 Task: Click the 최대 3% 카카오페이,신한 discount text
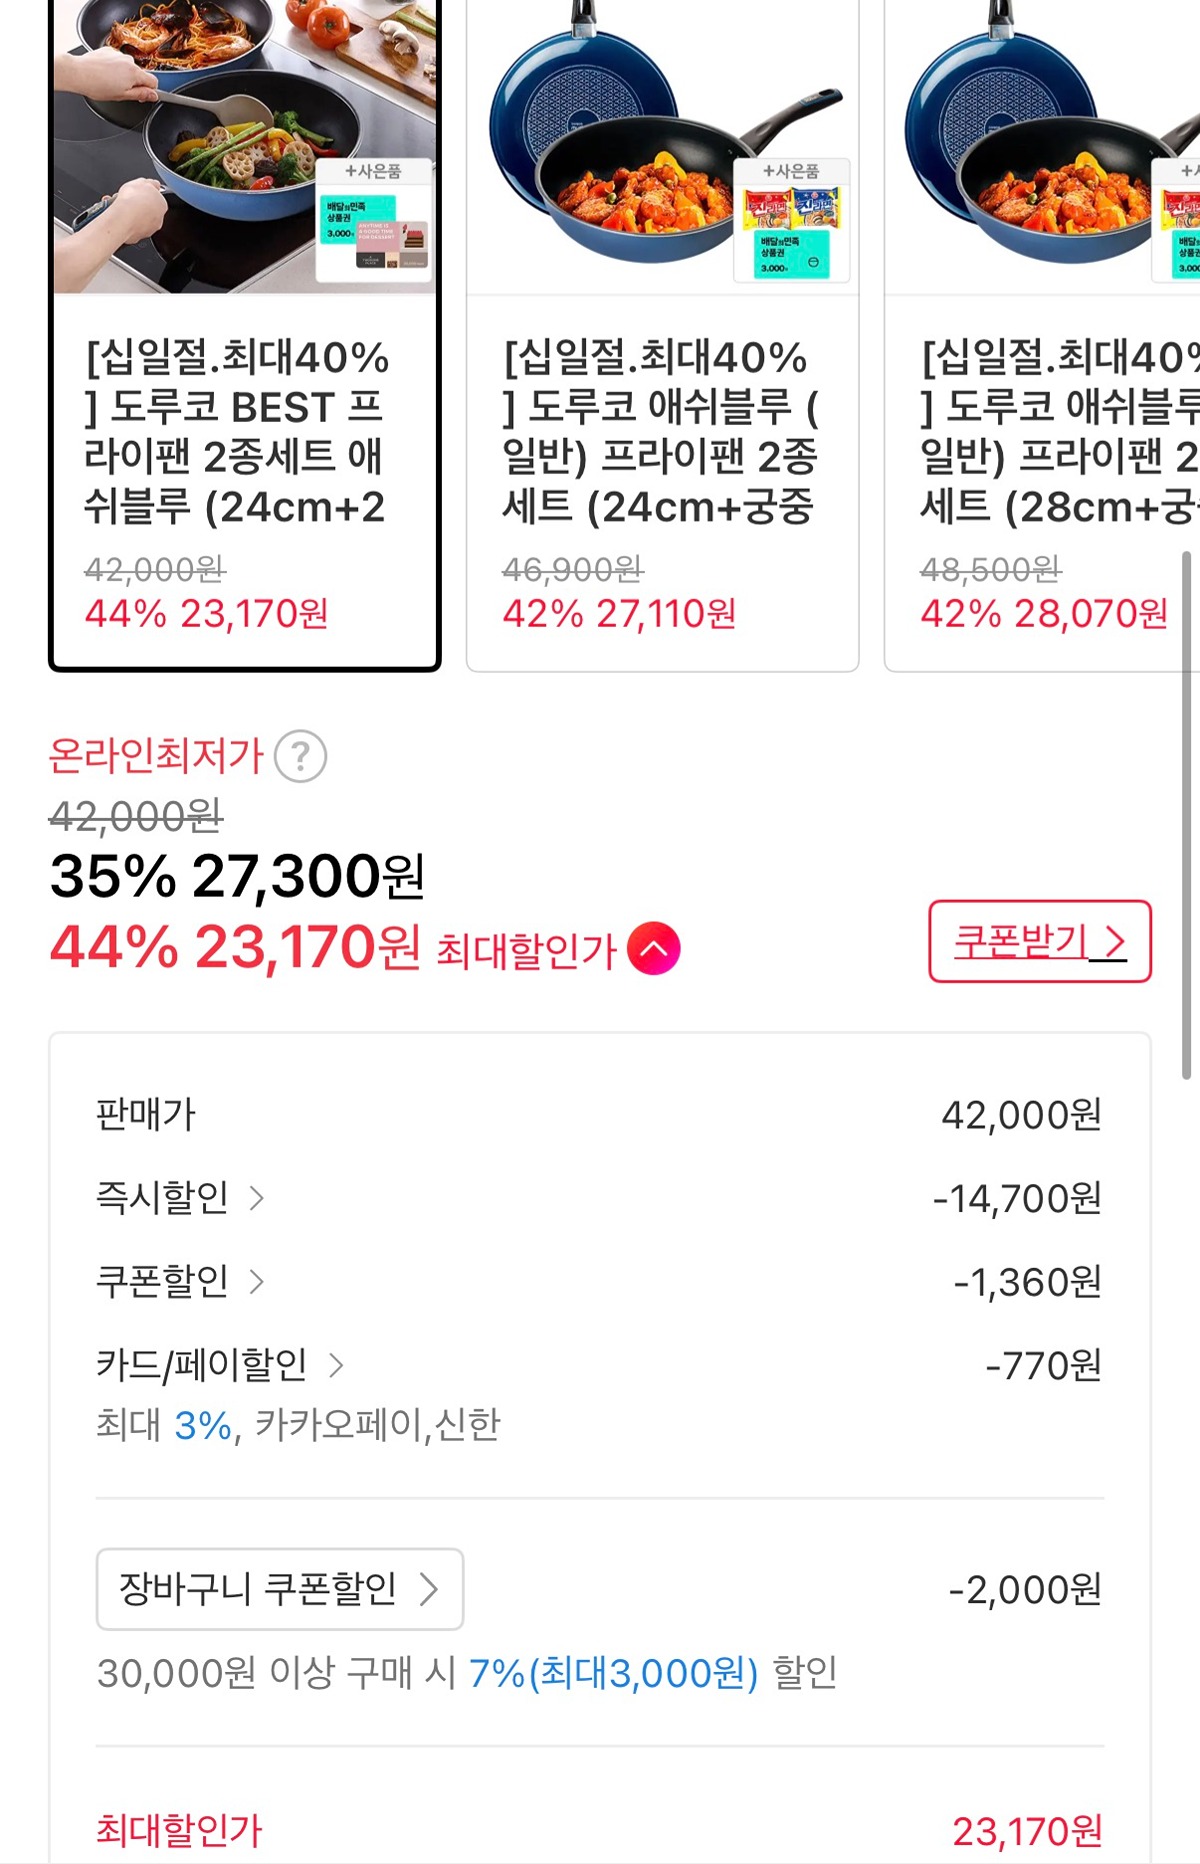[298, 1425]
